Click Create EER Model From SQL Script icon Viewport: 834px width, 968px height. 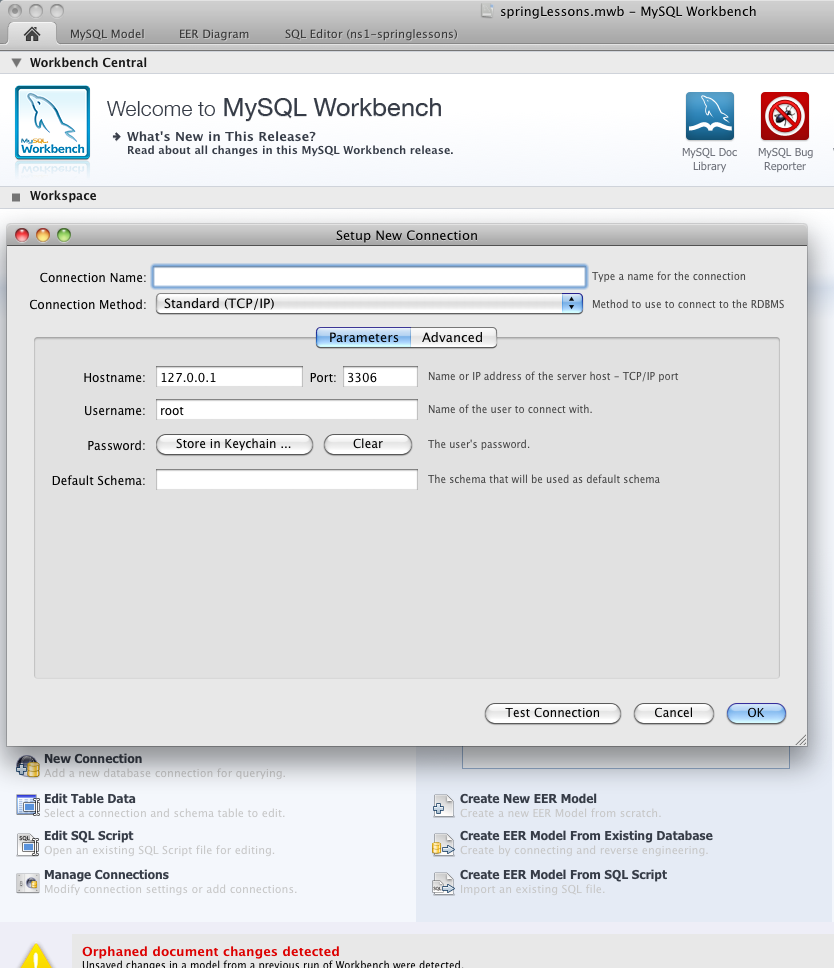click(443, 883)
